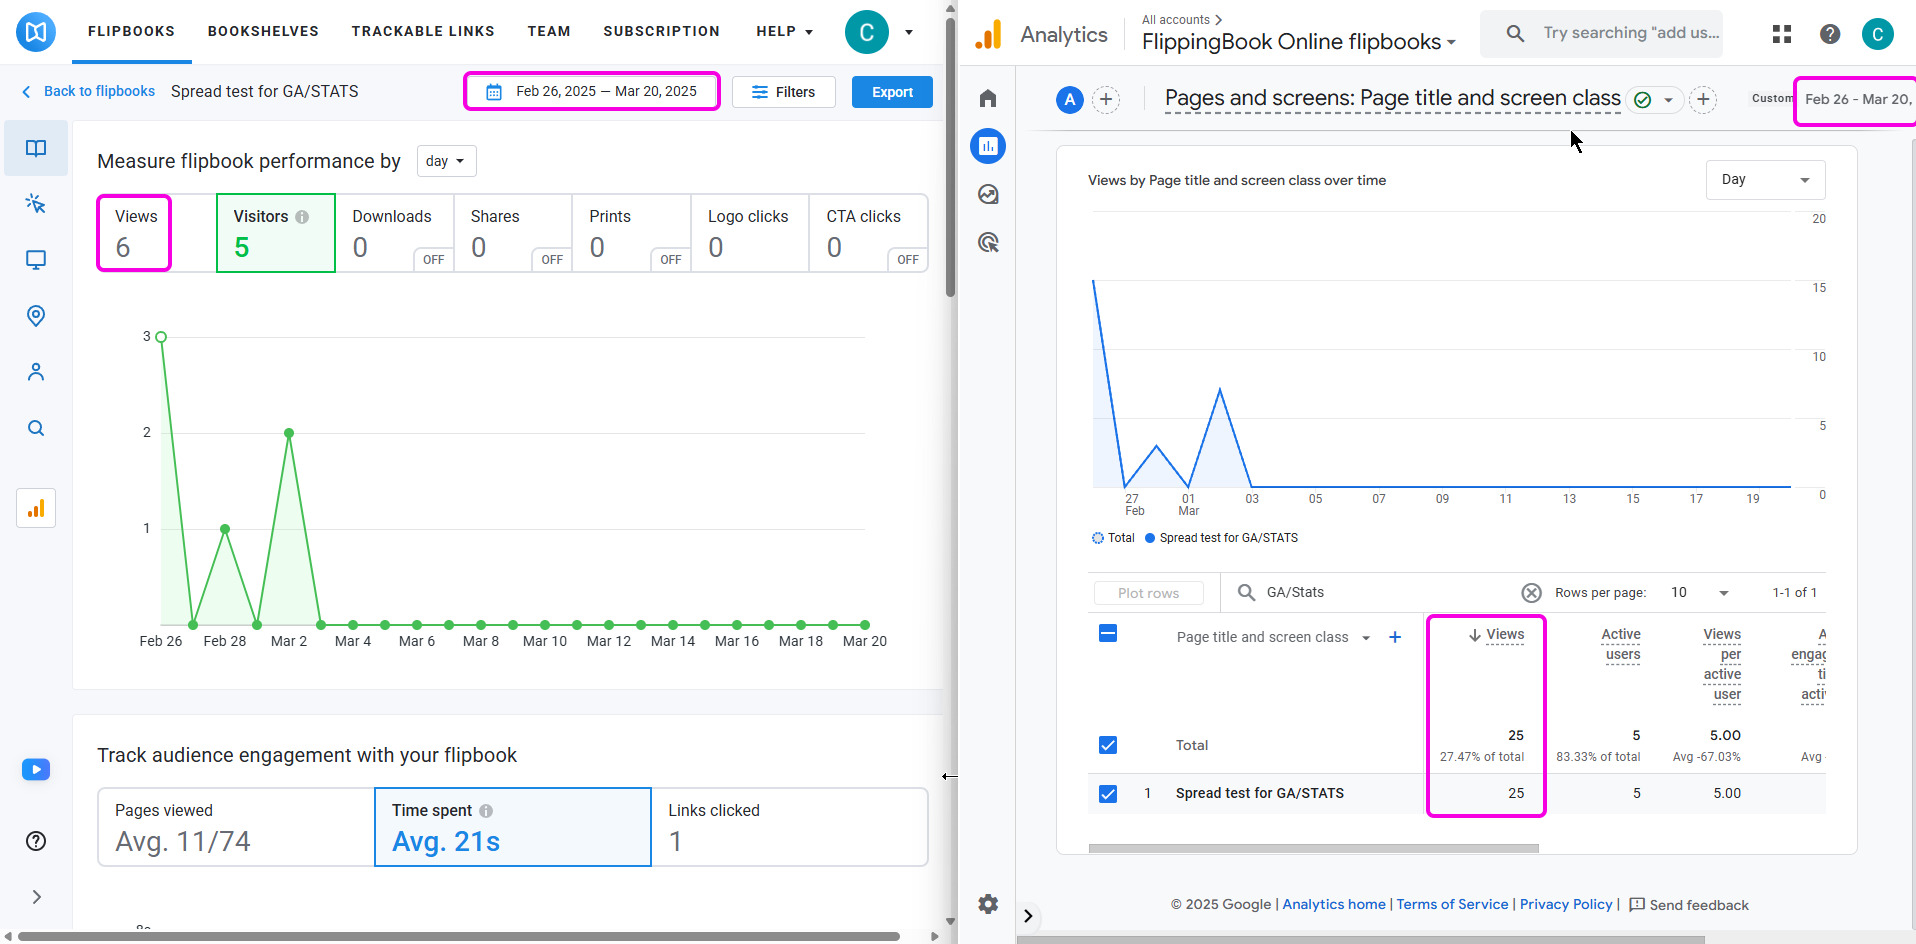
Task: Toggle the CTA clicks OFF switch
Action: click(x=908, y=259)
